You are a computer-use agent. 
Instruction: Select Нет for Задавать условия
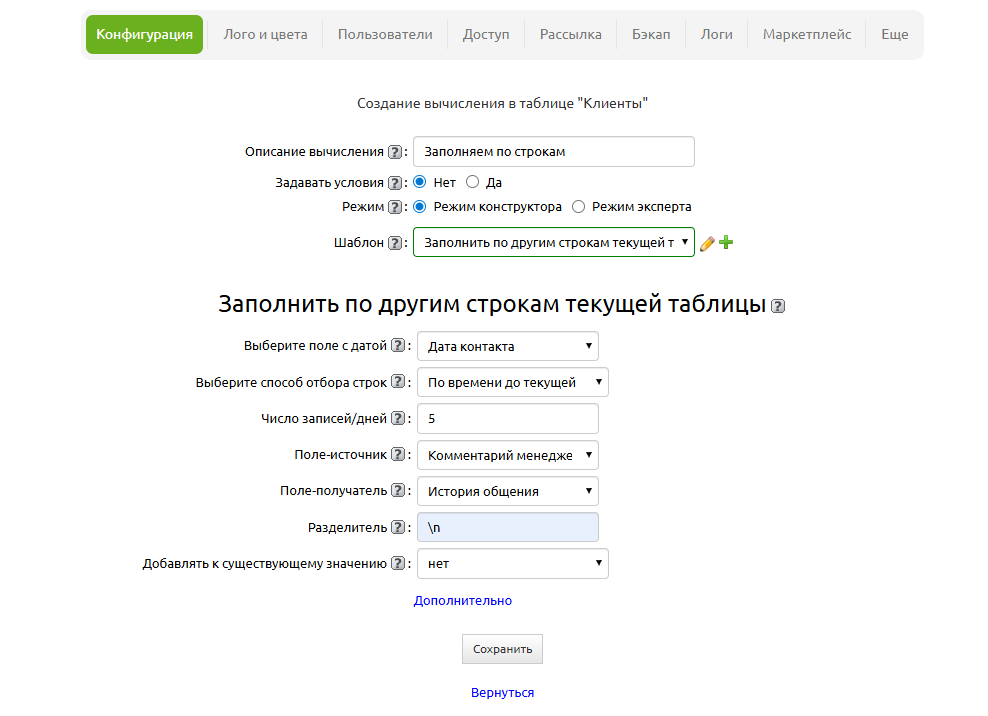pyautogui.click(x=420, y=182)
